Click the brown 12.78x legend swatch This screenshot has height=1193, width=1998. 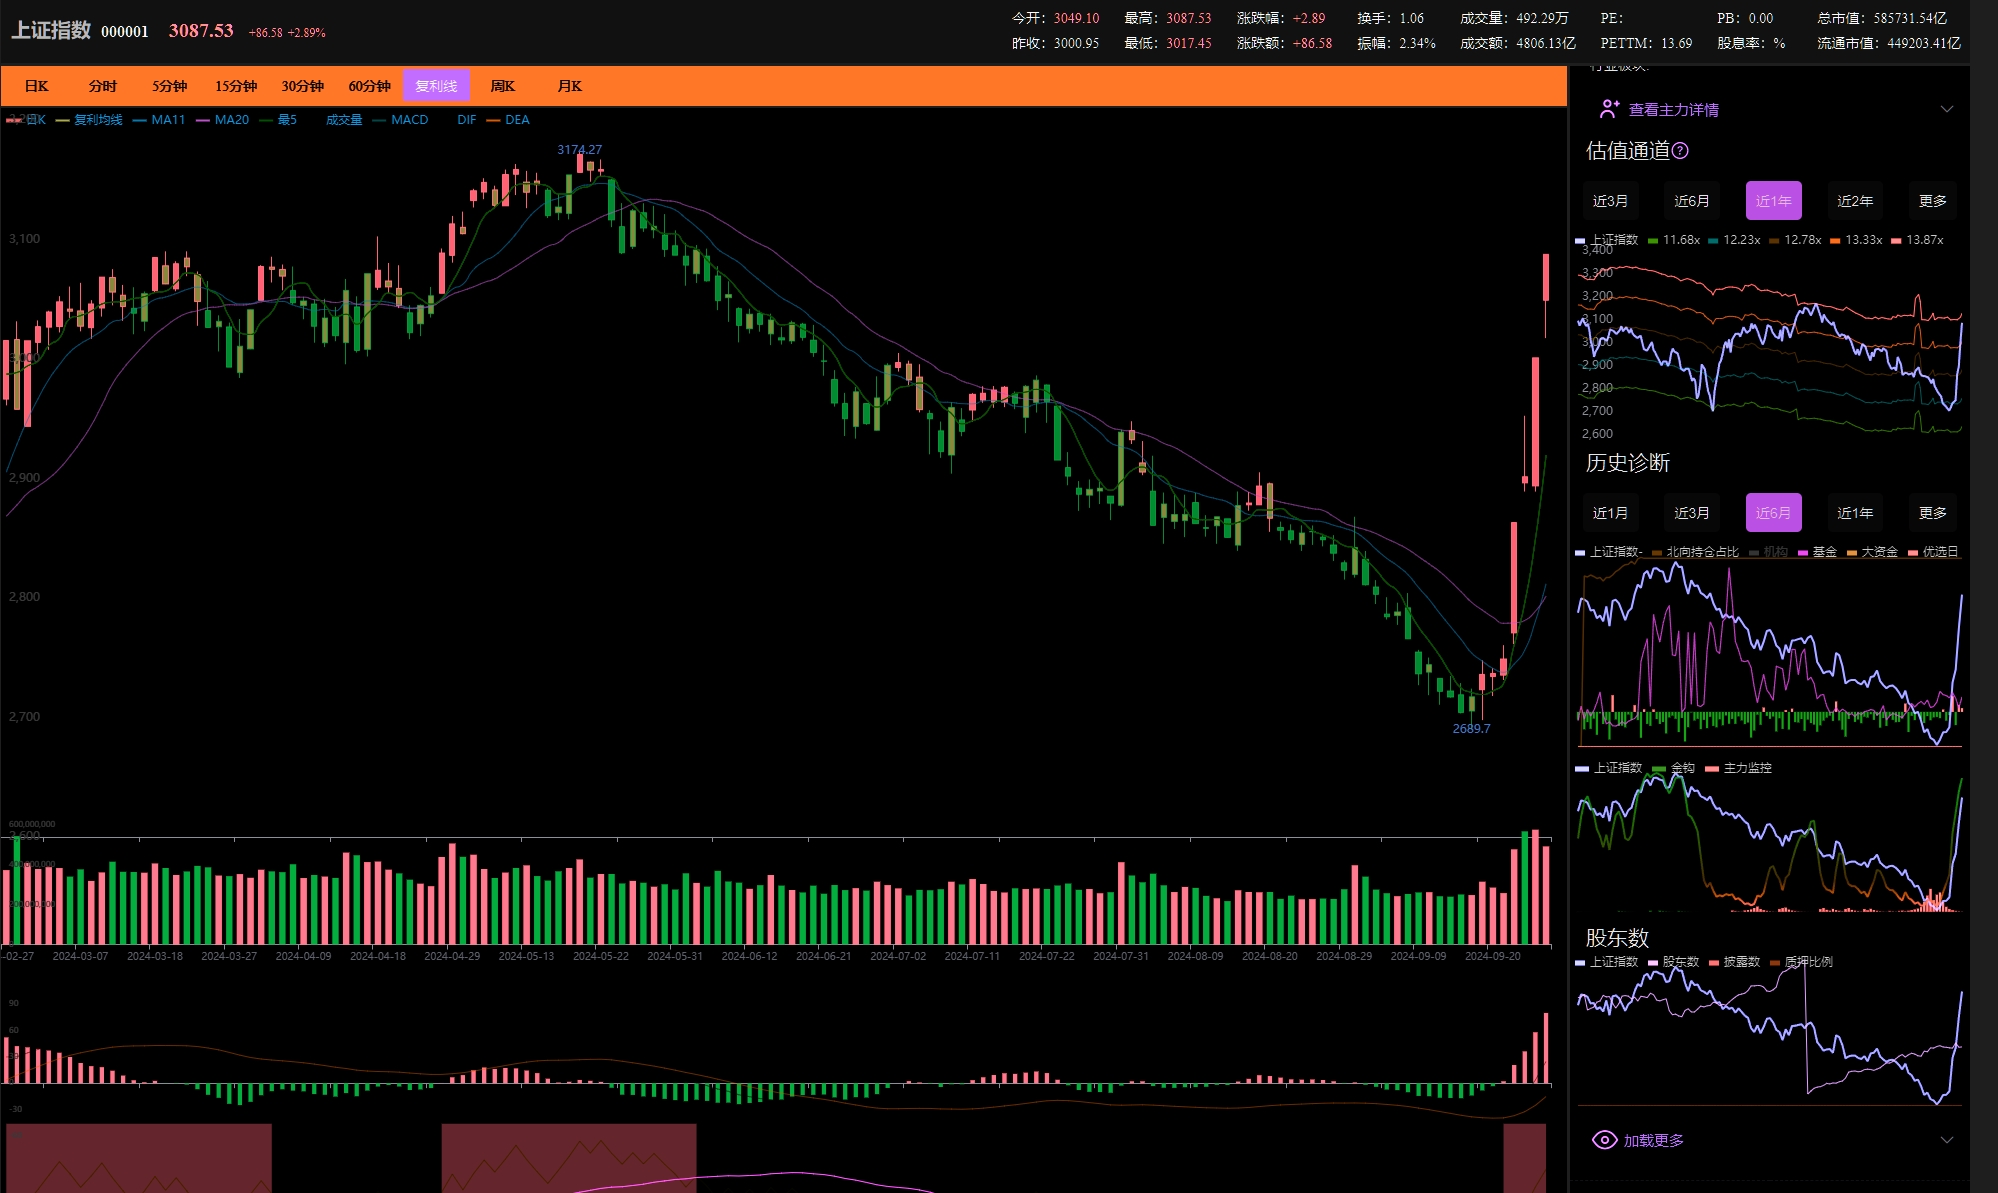click(x=1774, y=241)
